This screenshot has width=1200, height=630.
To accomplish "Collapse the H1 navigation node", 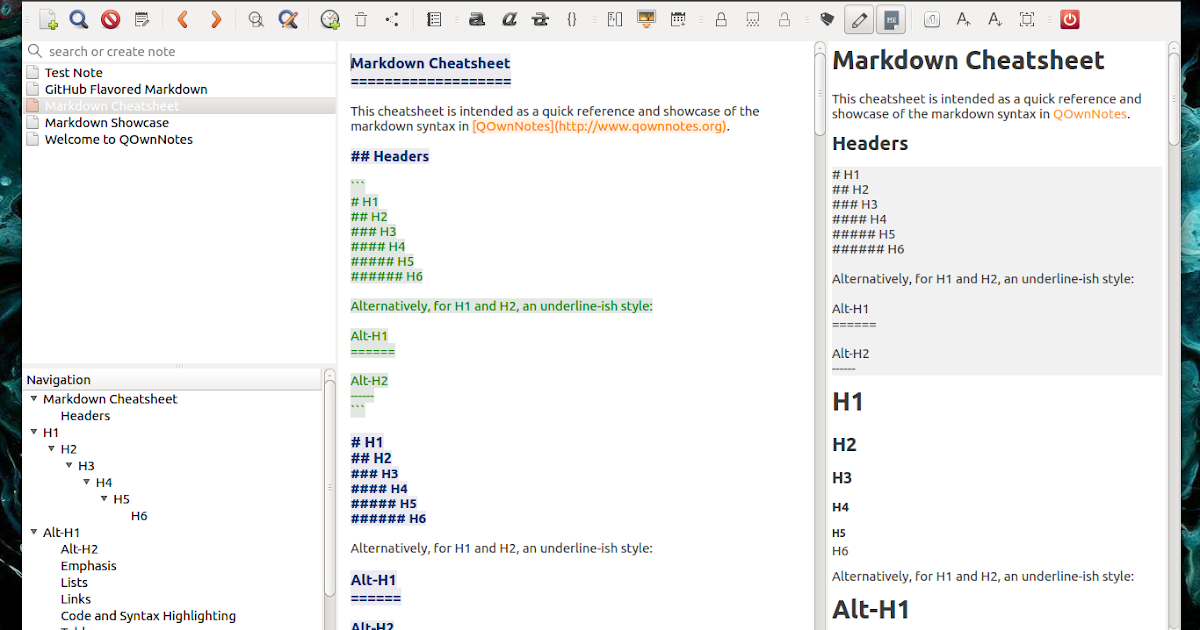I will [34, 432].
